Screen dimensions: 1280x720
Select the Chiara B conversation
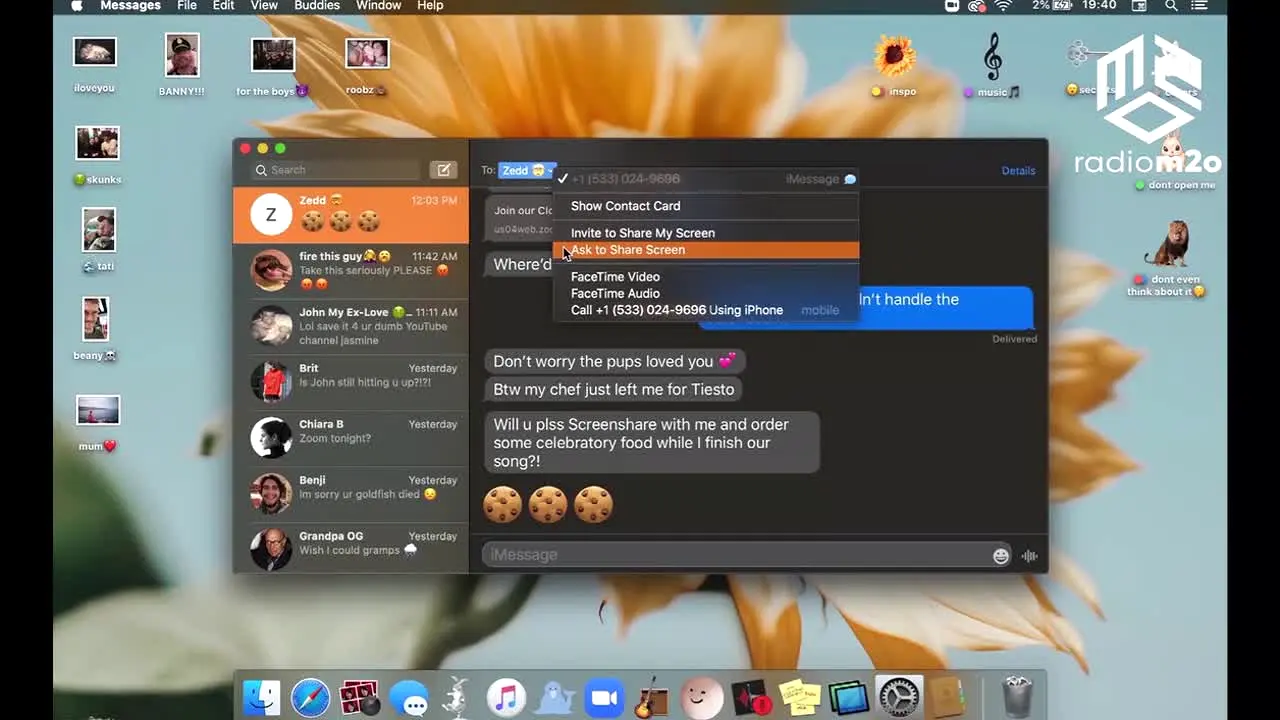point(351,439)
